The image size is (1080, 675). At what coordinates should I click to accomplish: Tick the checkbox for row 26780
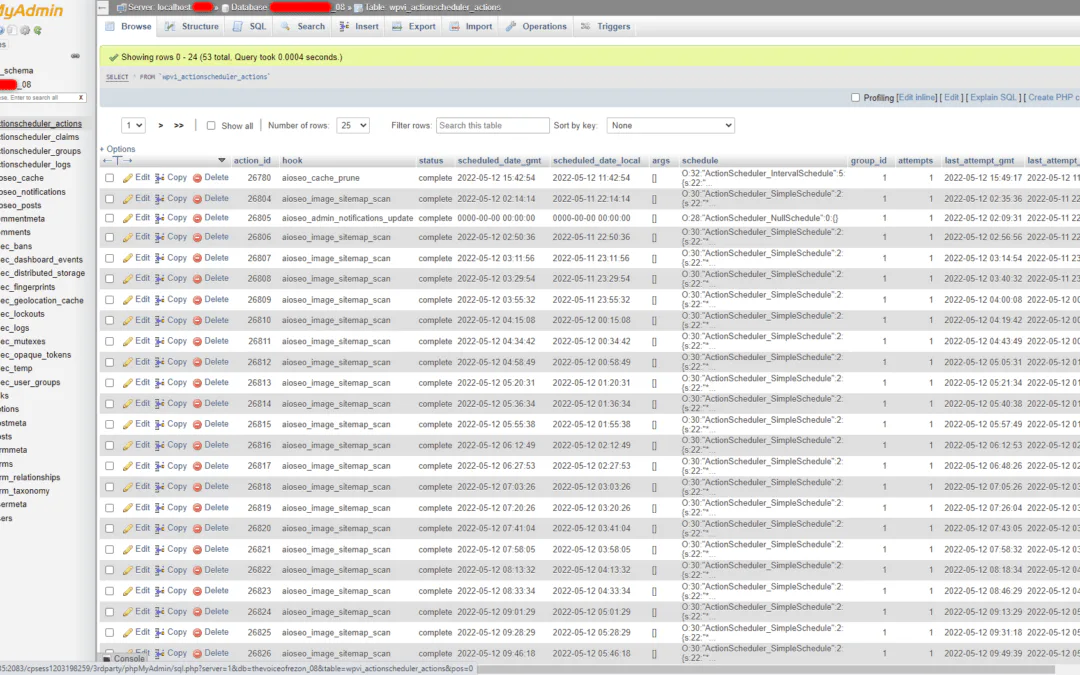[x=110, y=178]
